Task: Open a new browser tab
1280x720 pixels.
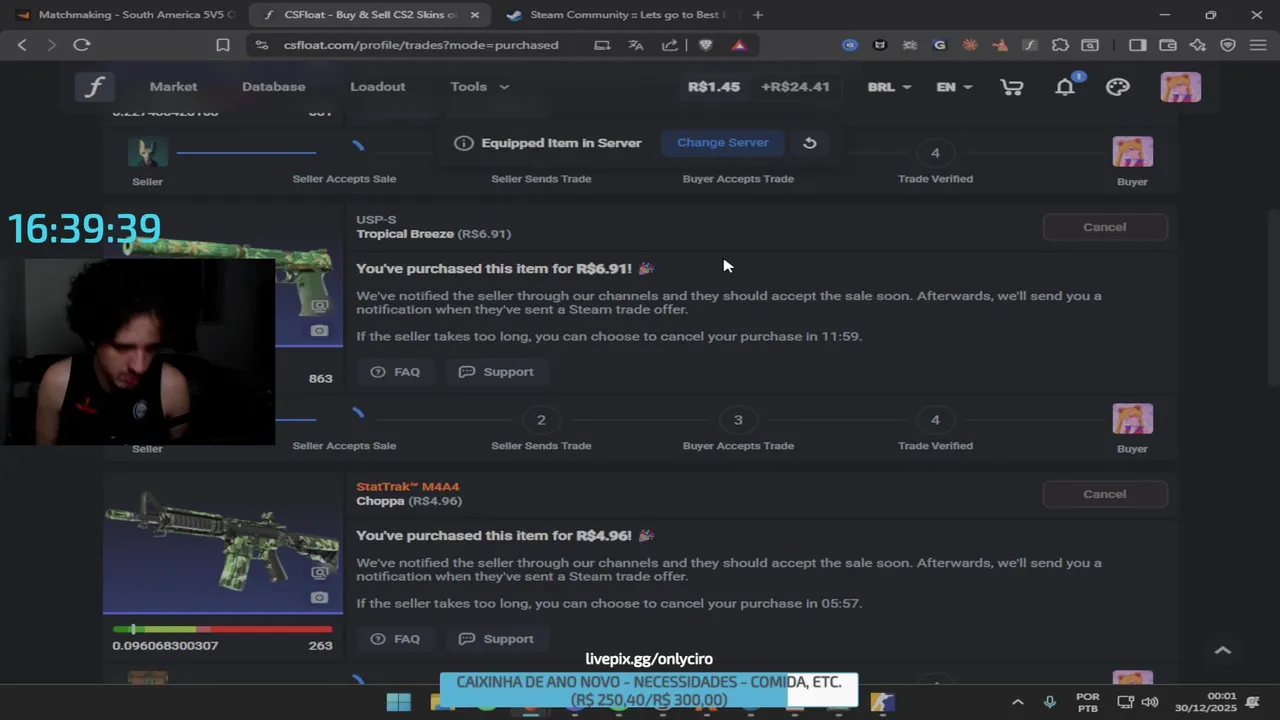Action: [x=758, y=15]
